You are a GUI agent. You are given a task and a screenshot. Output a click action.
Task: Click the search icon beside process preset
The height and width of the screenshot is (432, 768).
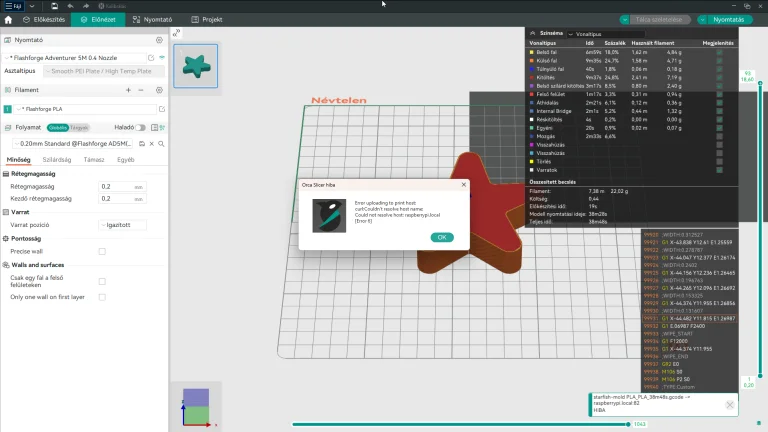coord(161,144)
